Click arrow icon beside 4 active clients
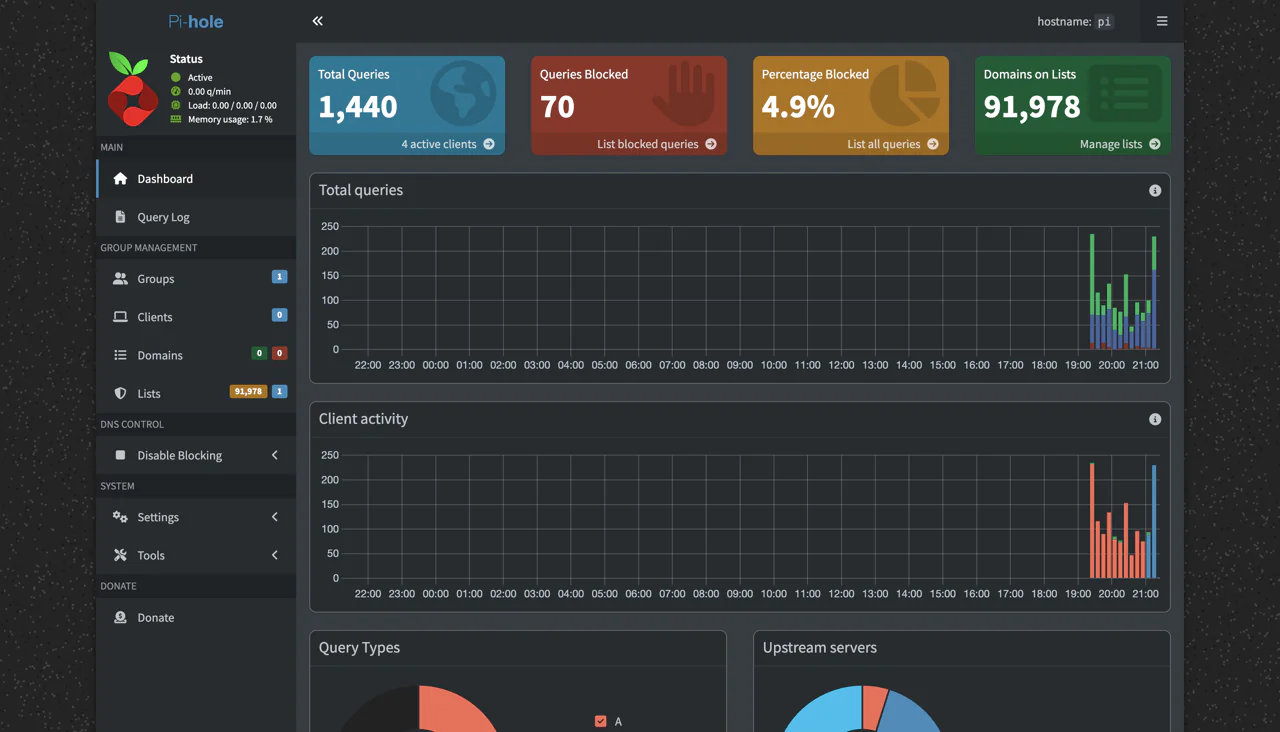1280x732 pixels. pos(489,144)
